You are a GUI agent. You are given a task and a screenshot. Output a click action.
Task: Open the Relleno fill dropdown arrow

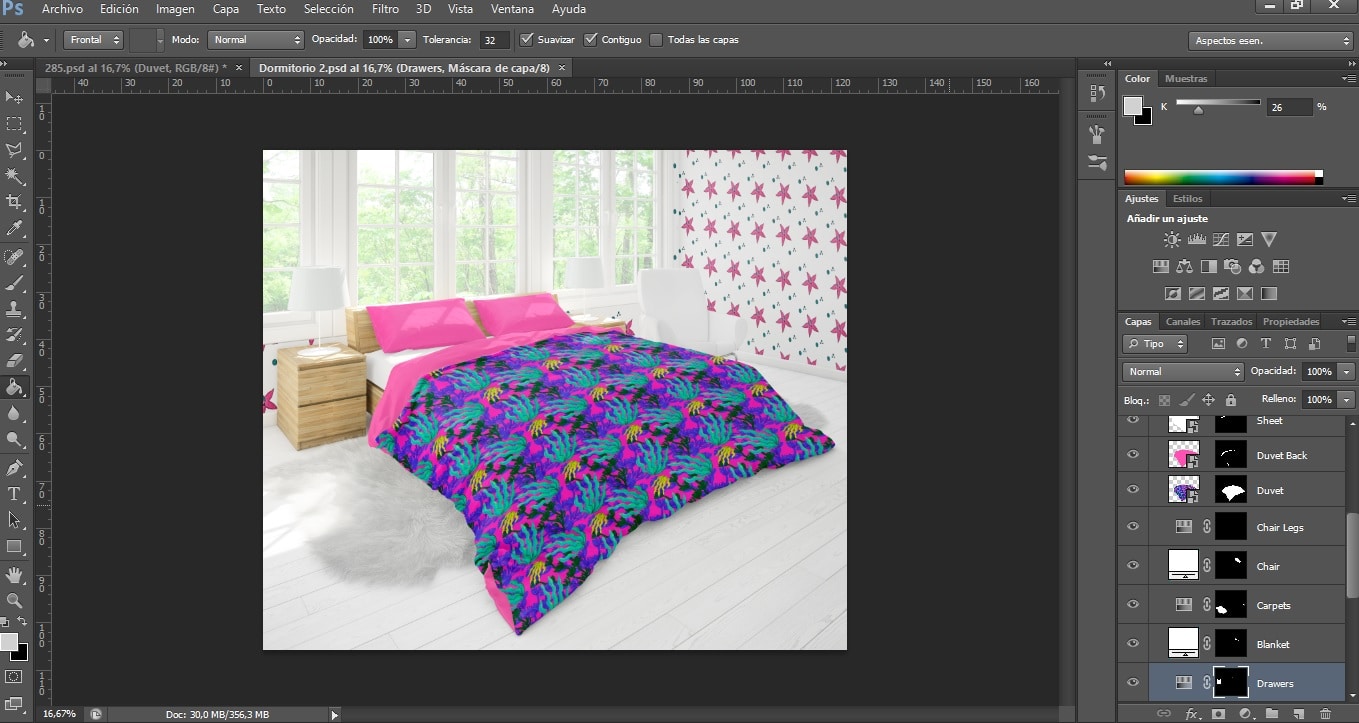pos(1346,399)
